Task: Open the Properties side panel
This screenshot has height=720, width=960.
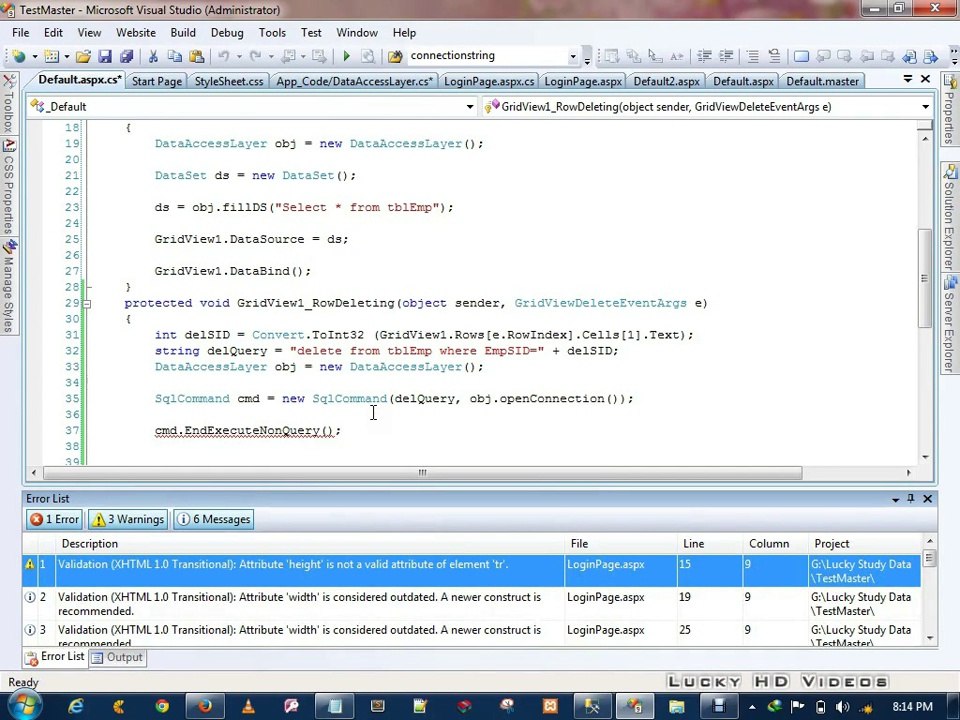Action: (950, 109)
